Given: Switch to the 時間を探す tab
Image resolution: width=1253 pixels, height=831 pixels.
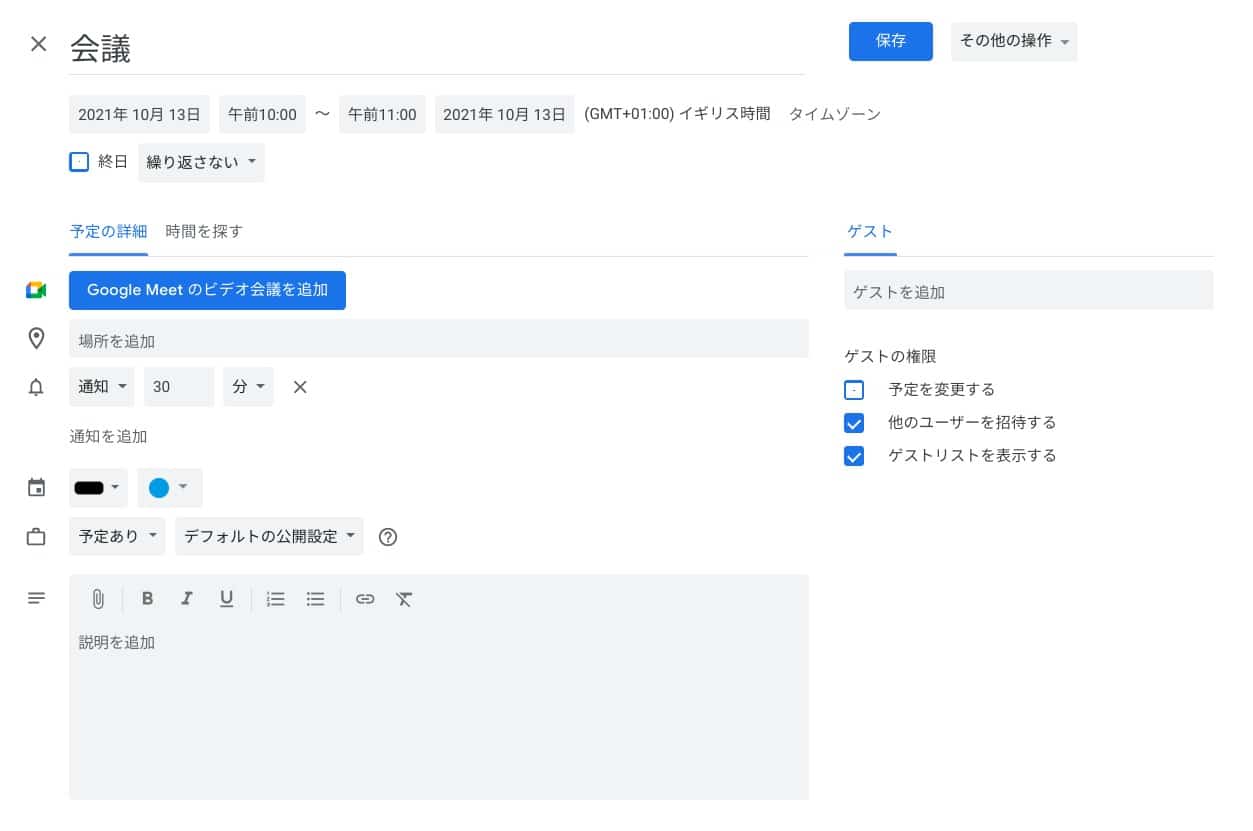Looking at the screenshot, I should click(x=204, y=232).
